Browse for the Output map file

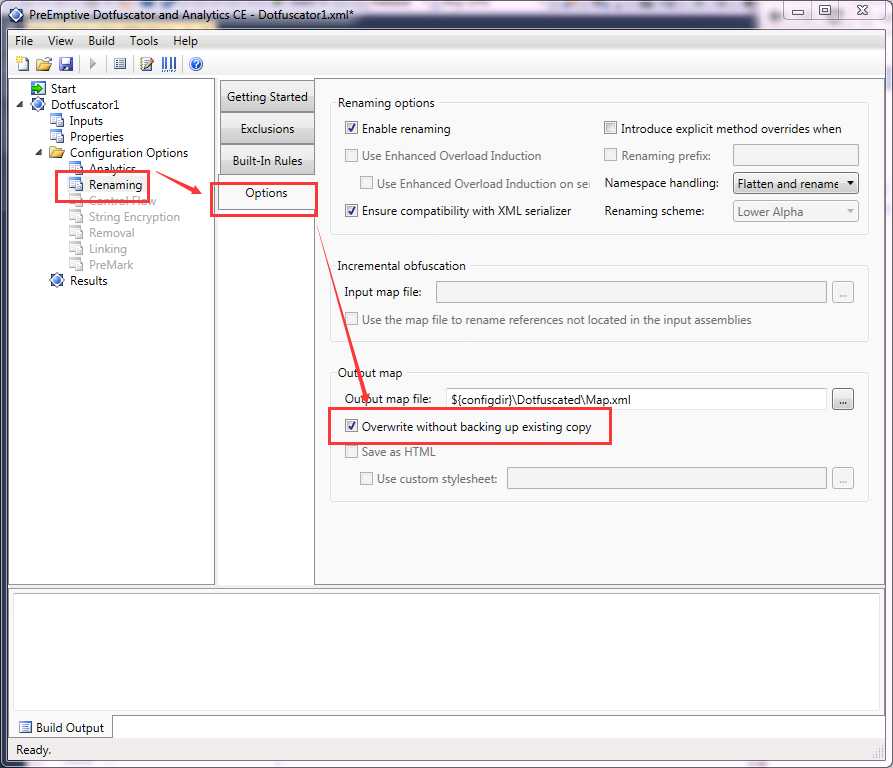(x=843, y=399)
